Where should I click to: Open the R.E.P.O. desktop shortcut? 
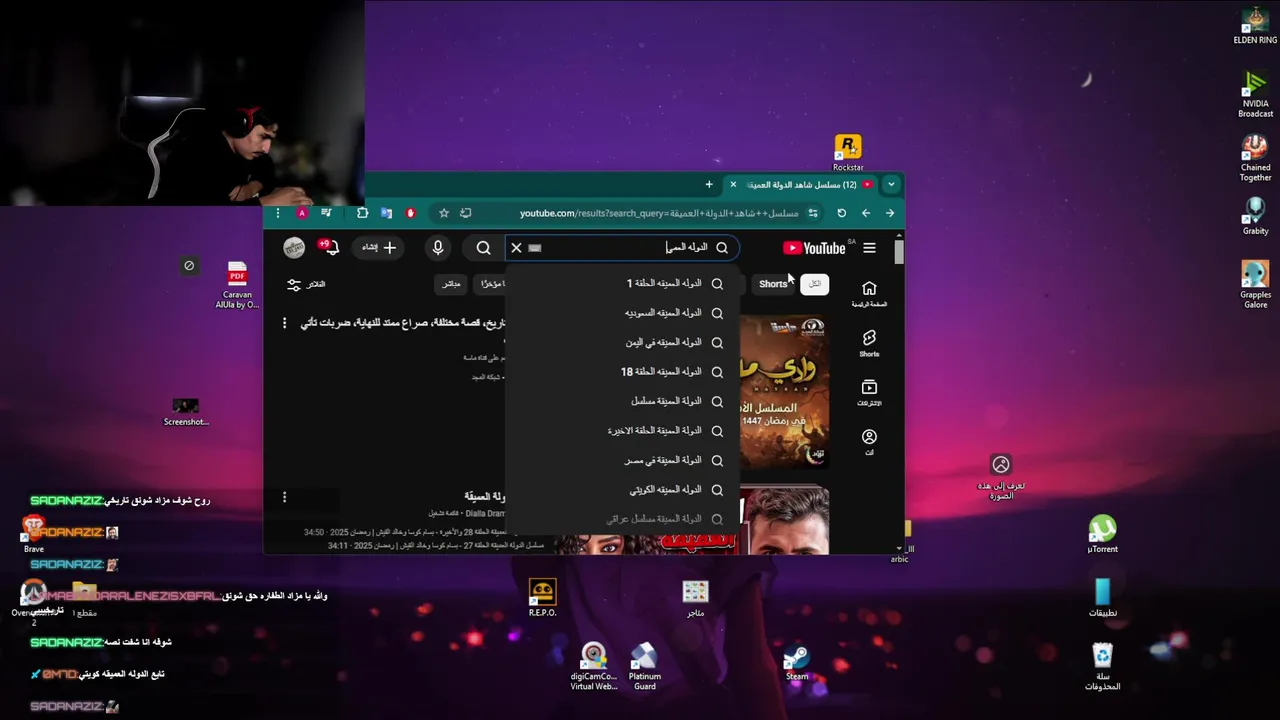[542, 598]
